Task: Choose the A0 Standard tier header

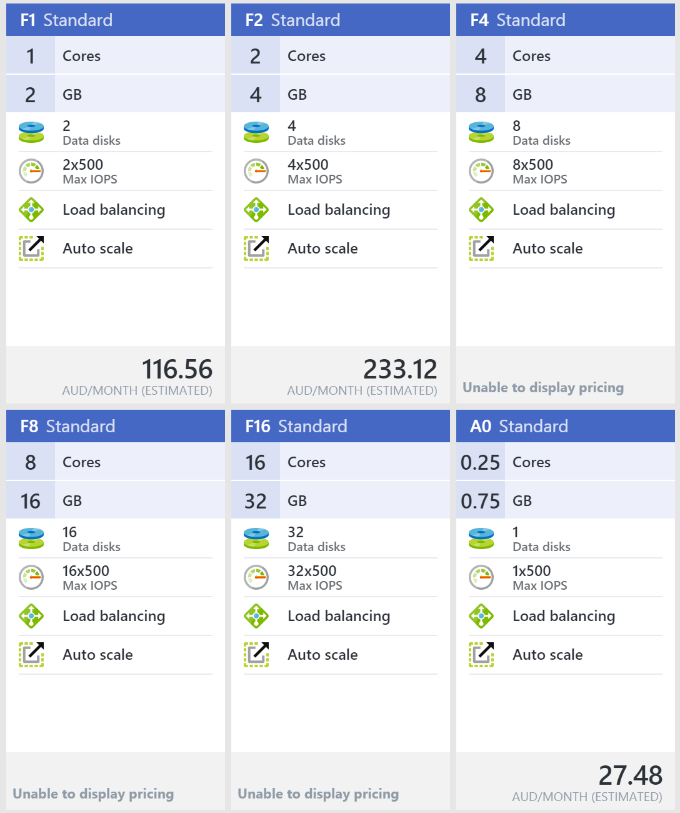Action: click(565, 426)
